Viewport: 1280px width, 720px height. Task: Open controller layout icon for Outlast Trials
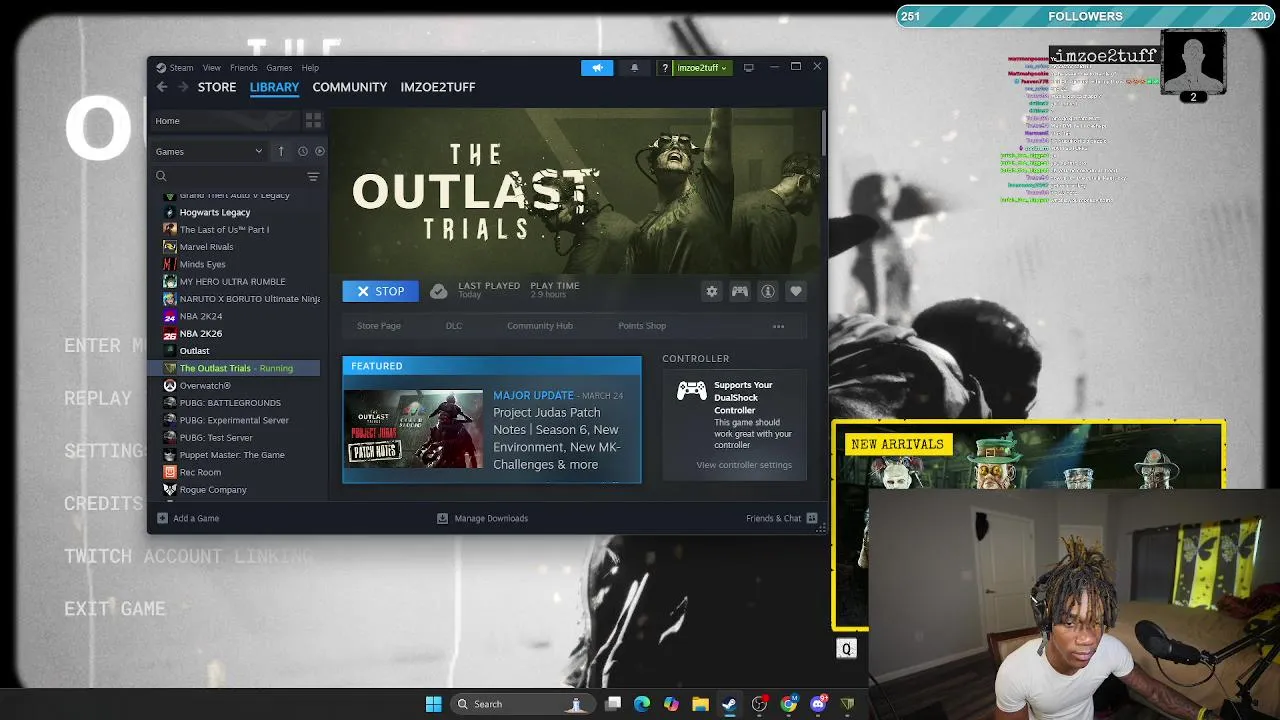740,291
